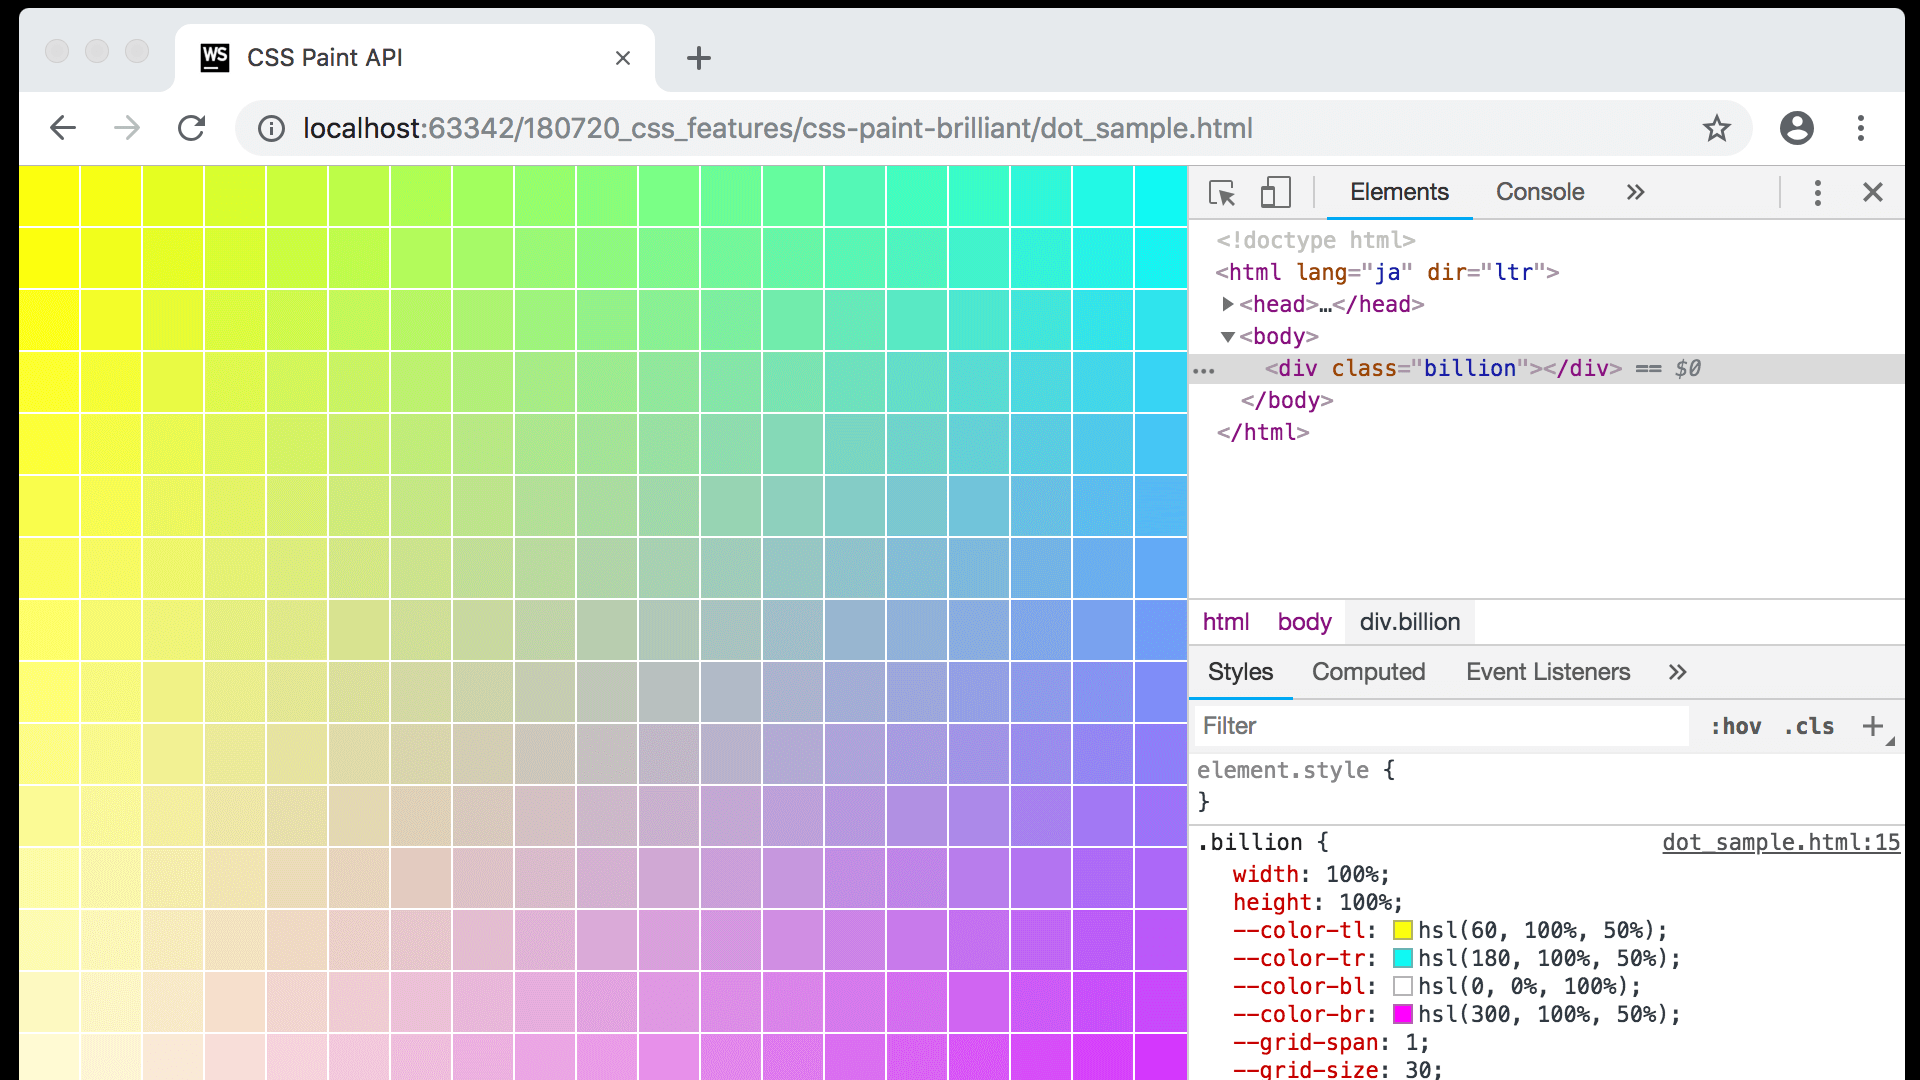This screenshot has width=1920, height=1080.
Task: Click the --color-br magenta color swatch
Action: point(1403,1014)
